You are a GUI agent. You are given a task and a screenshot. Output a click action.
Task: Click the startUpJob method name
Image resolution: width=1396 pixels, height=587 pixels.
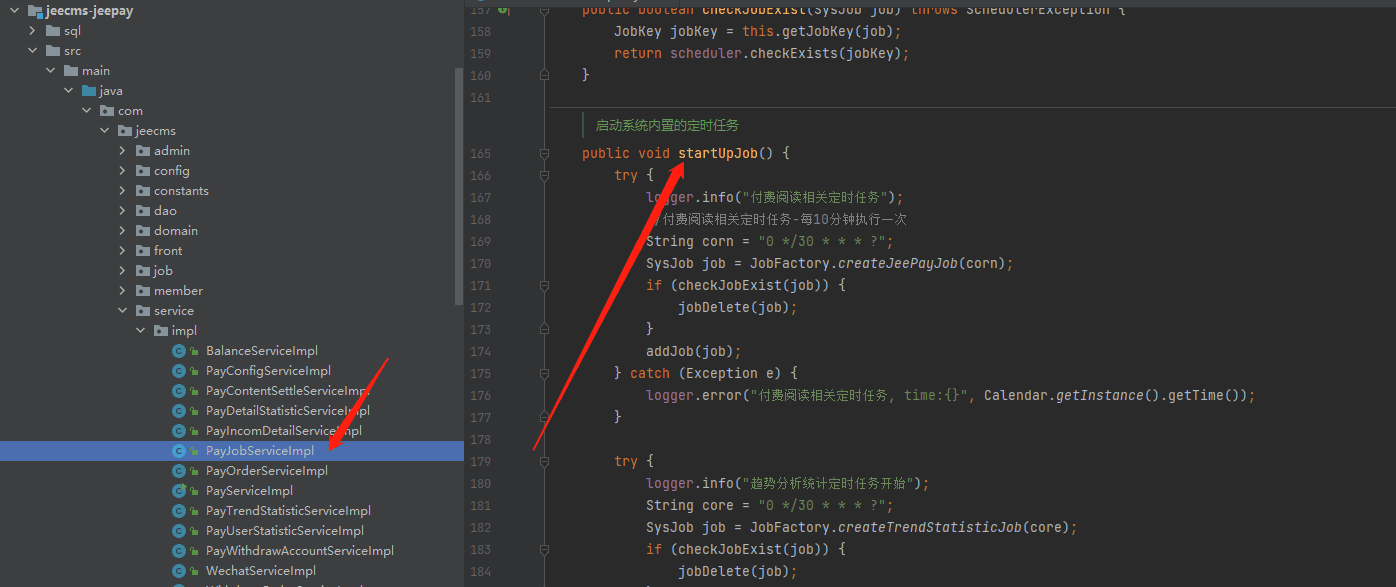click(x=718, y=153)
